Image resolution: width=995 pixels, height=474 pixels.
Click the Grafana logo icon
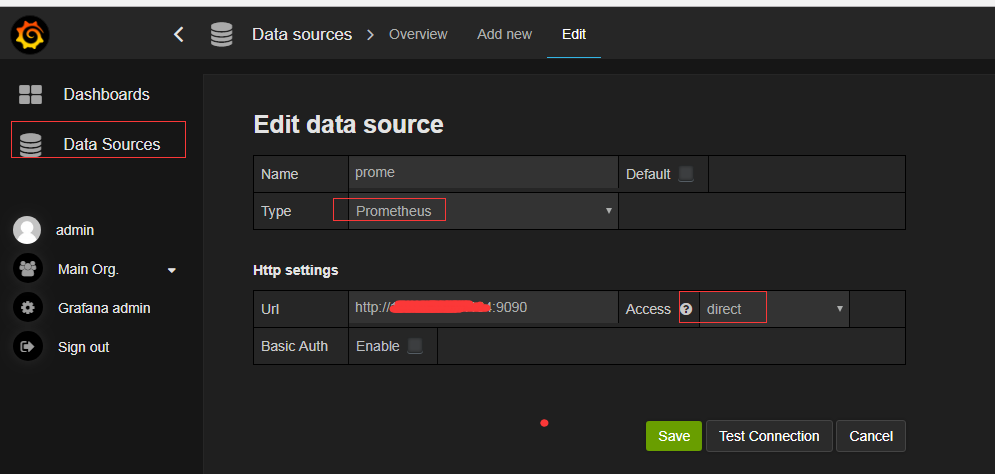[30, 35]
